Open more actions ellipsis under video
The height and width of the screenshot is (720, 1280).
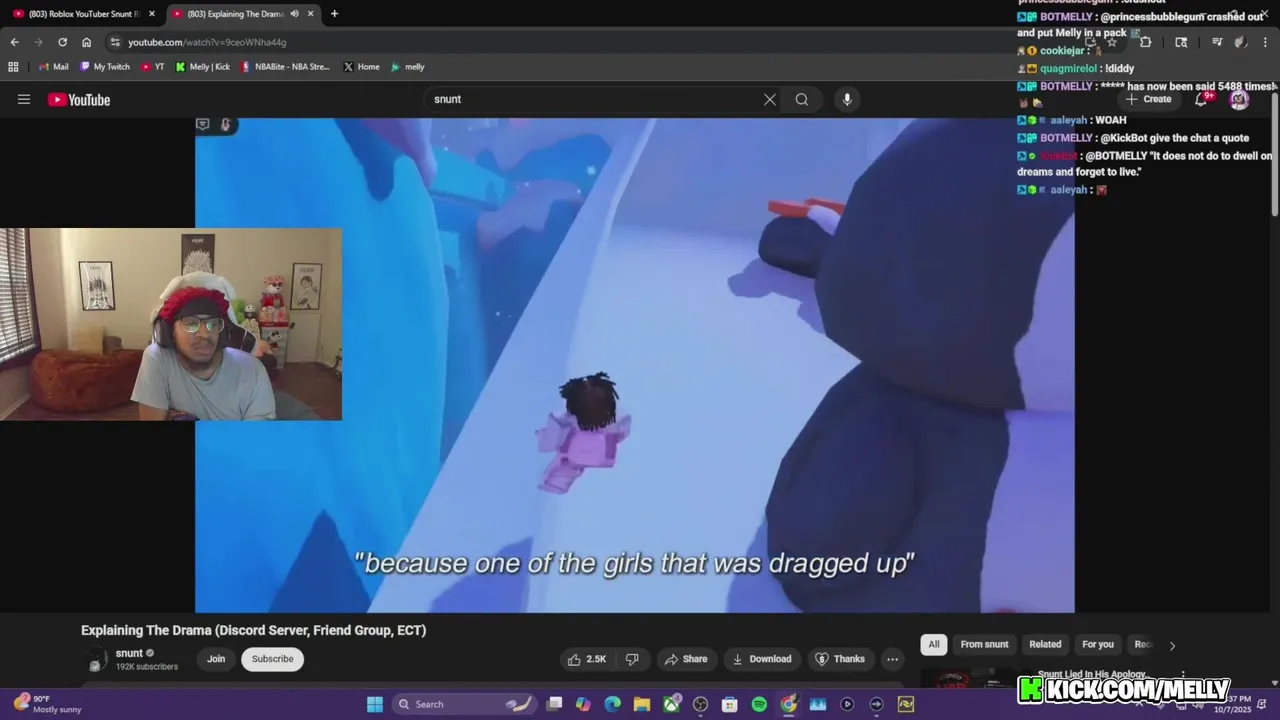click(892, 659)
